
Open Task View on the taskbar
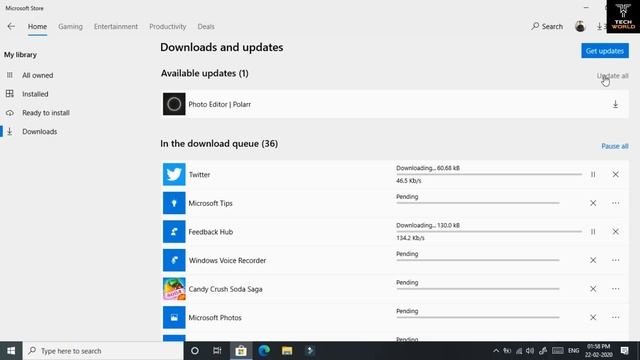pos(217,351)
